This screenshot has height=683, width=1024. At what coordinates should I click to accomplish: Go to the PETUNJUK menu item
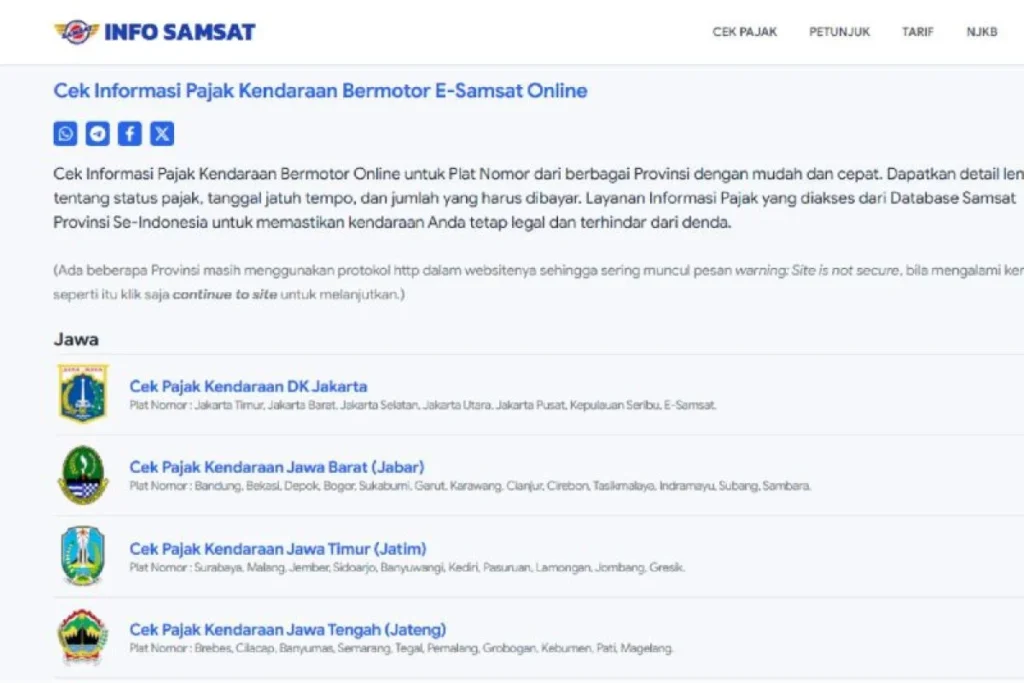[839, 31]
